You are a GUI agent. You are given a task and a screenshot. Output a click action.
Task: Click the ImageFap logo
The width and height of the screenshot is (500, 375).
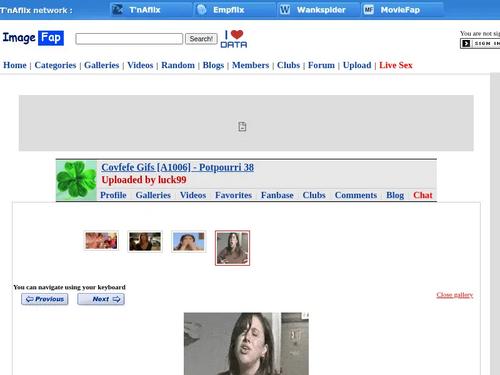pyautogui.click(x=33, y=38)
